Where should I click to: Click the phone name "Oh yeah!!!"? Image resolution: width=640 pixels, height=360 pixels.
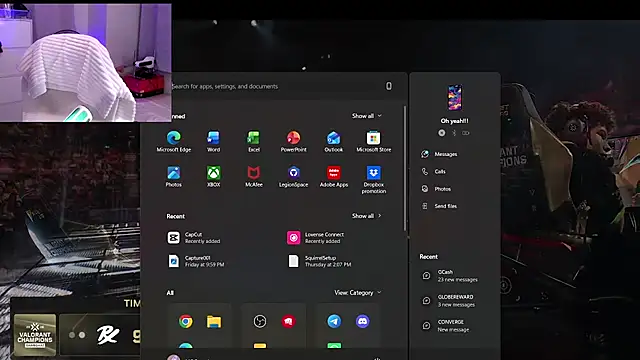[455, 121]
